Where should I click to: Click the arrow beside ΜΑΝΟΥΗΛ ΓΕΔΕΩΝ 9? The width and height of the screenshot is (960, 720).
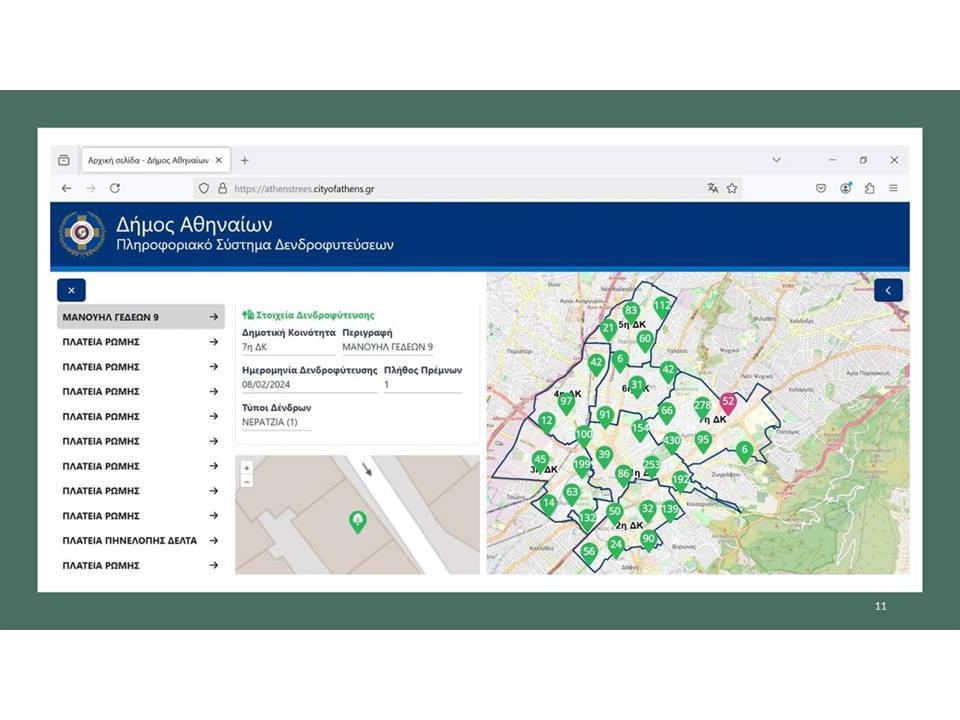(214, 317)
